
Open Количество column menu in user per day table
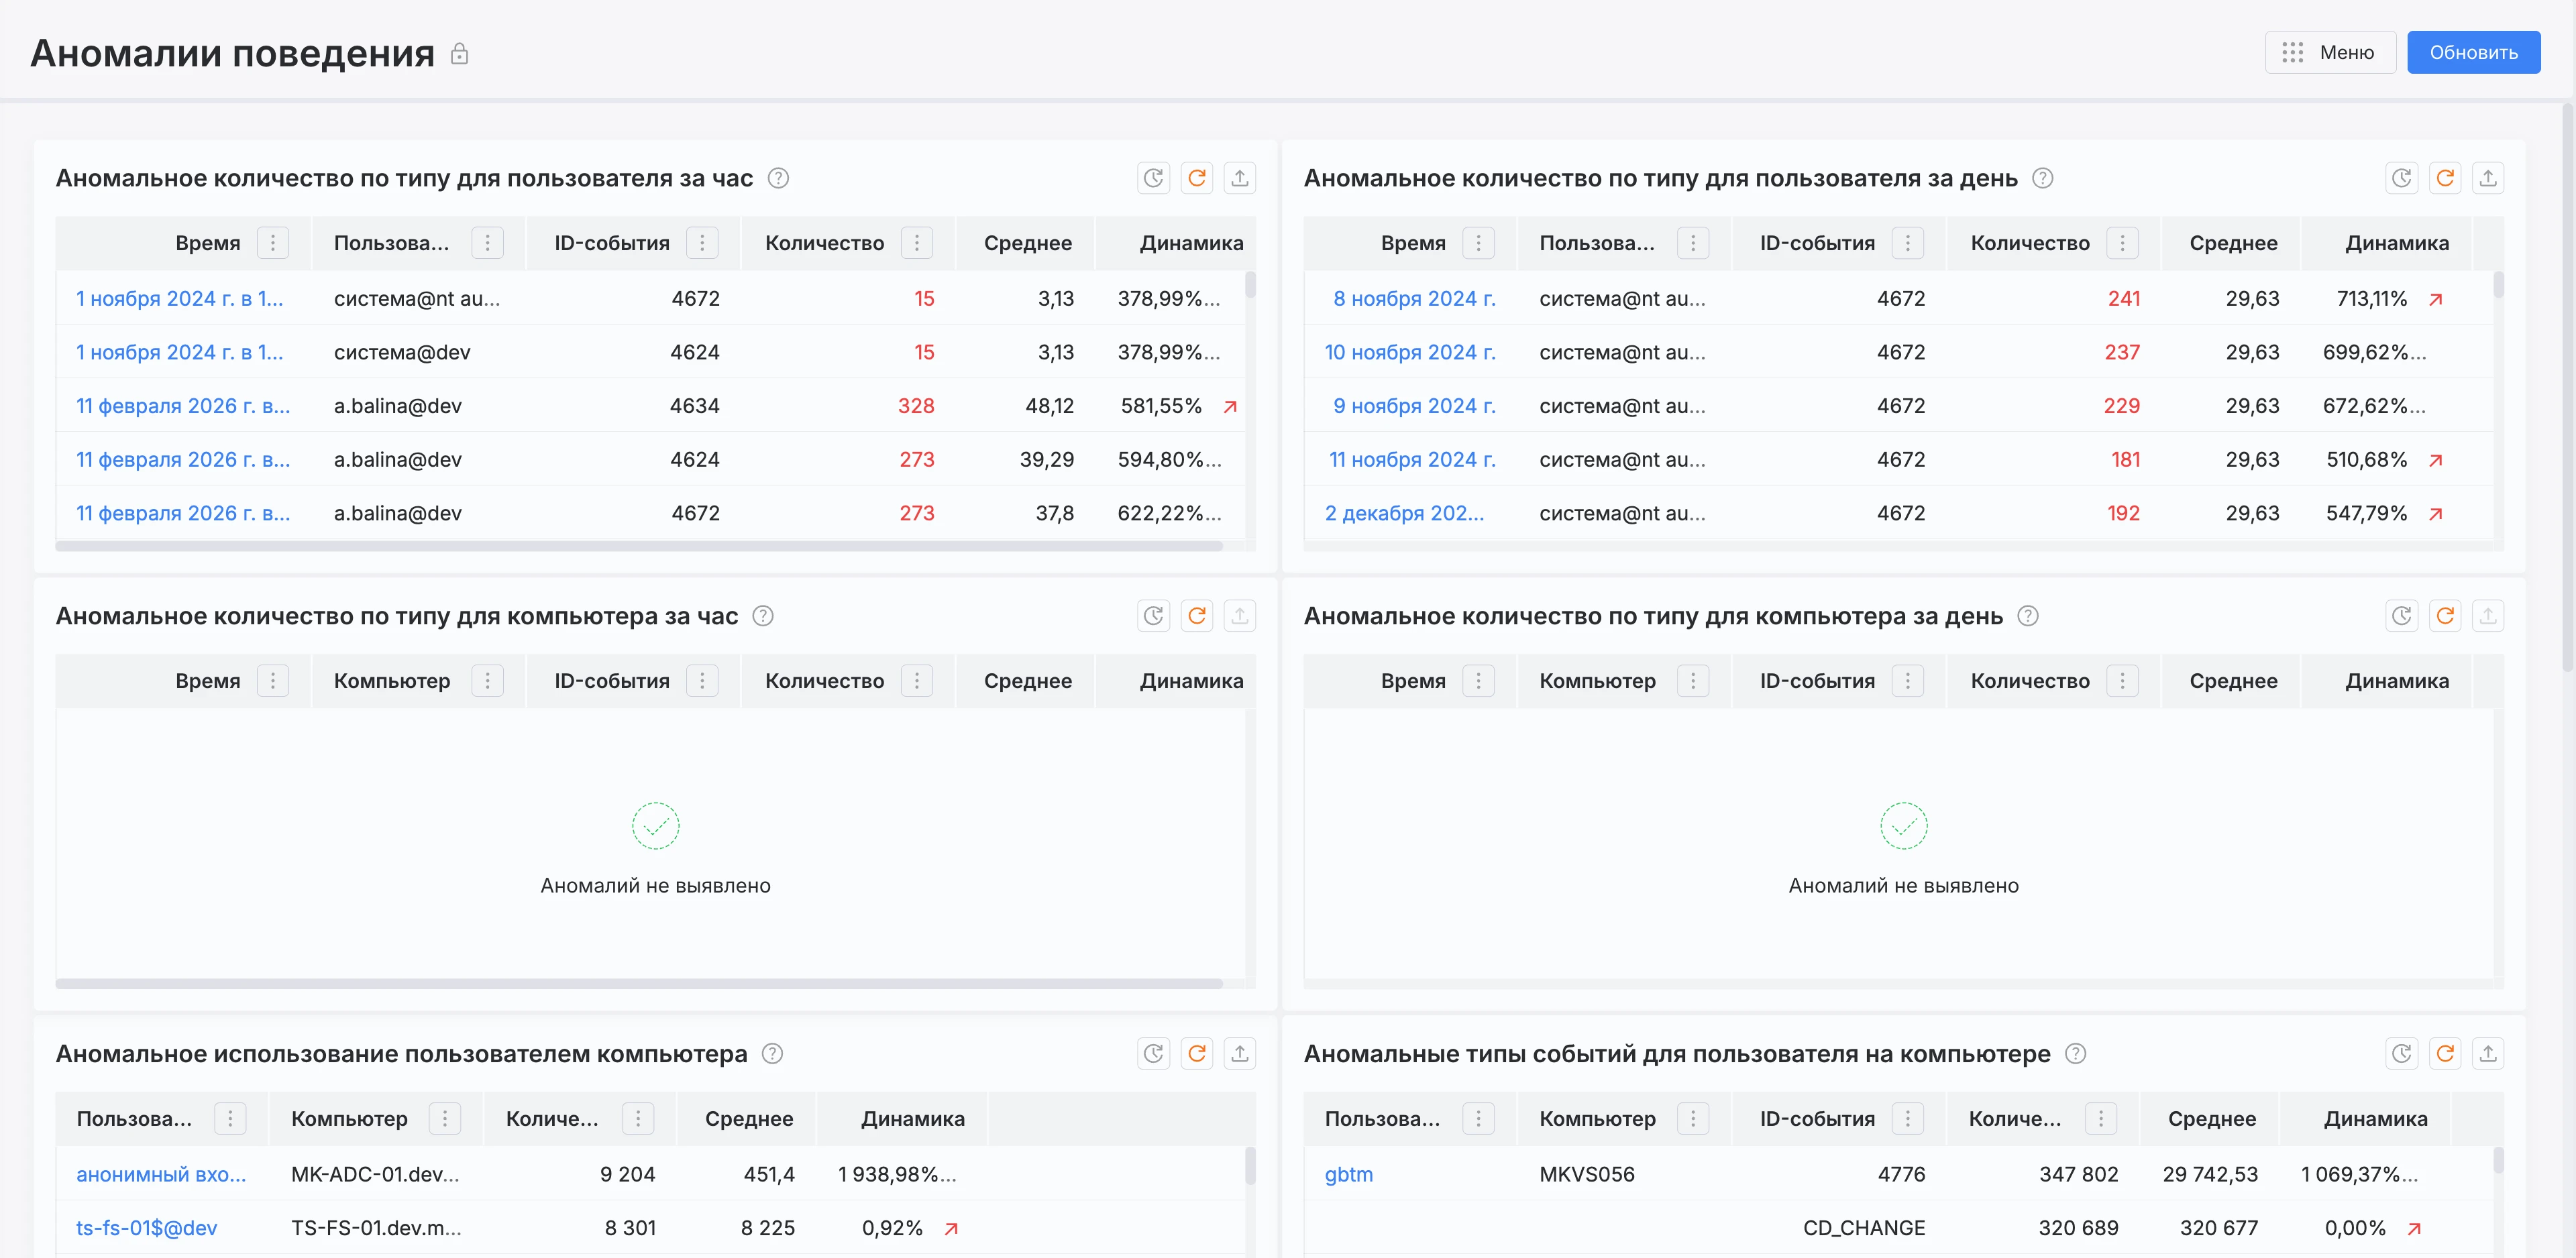[2122, 243]
